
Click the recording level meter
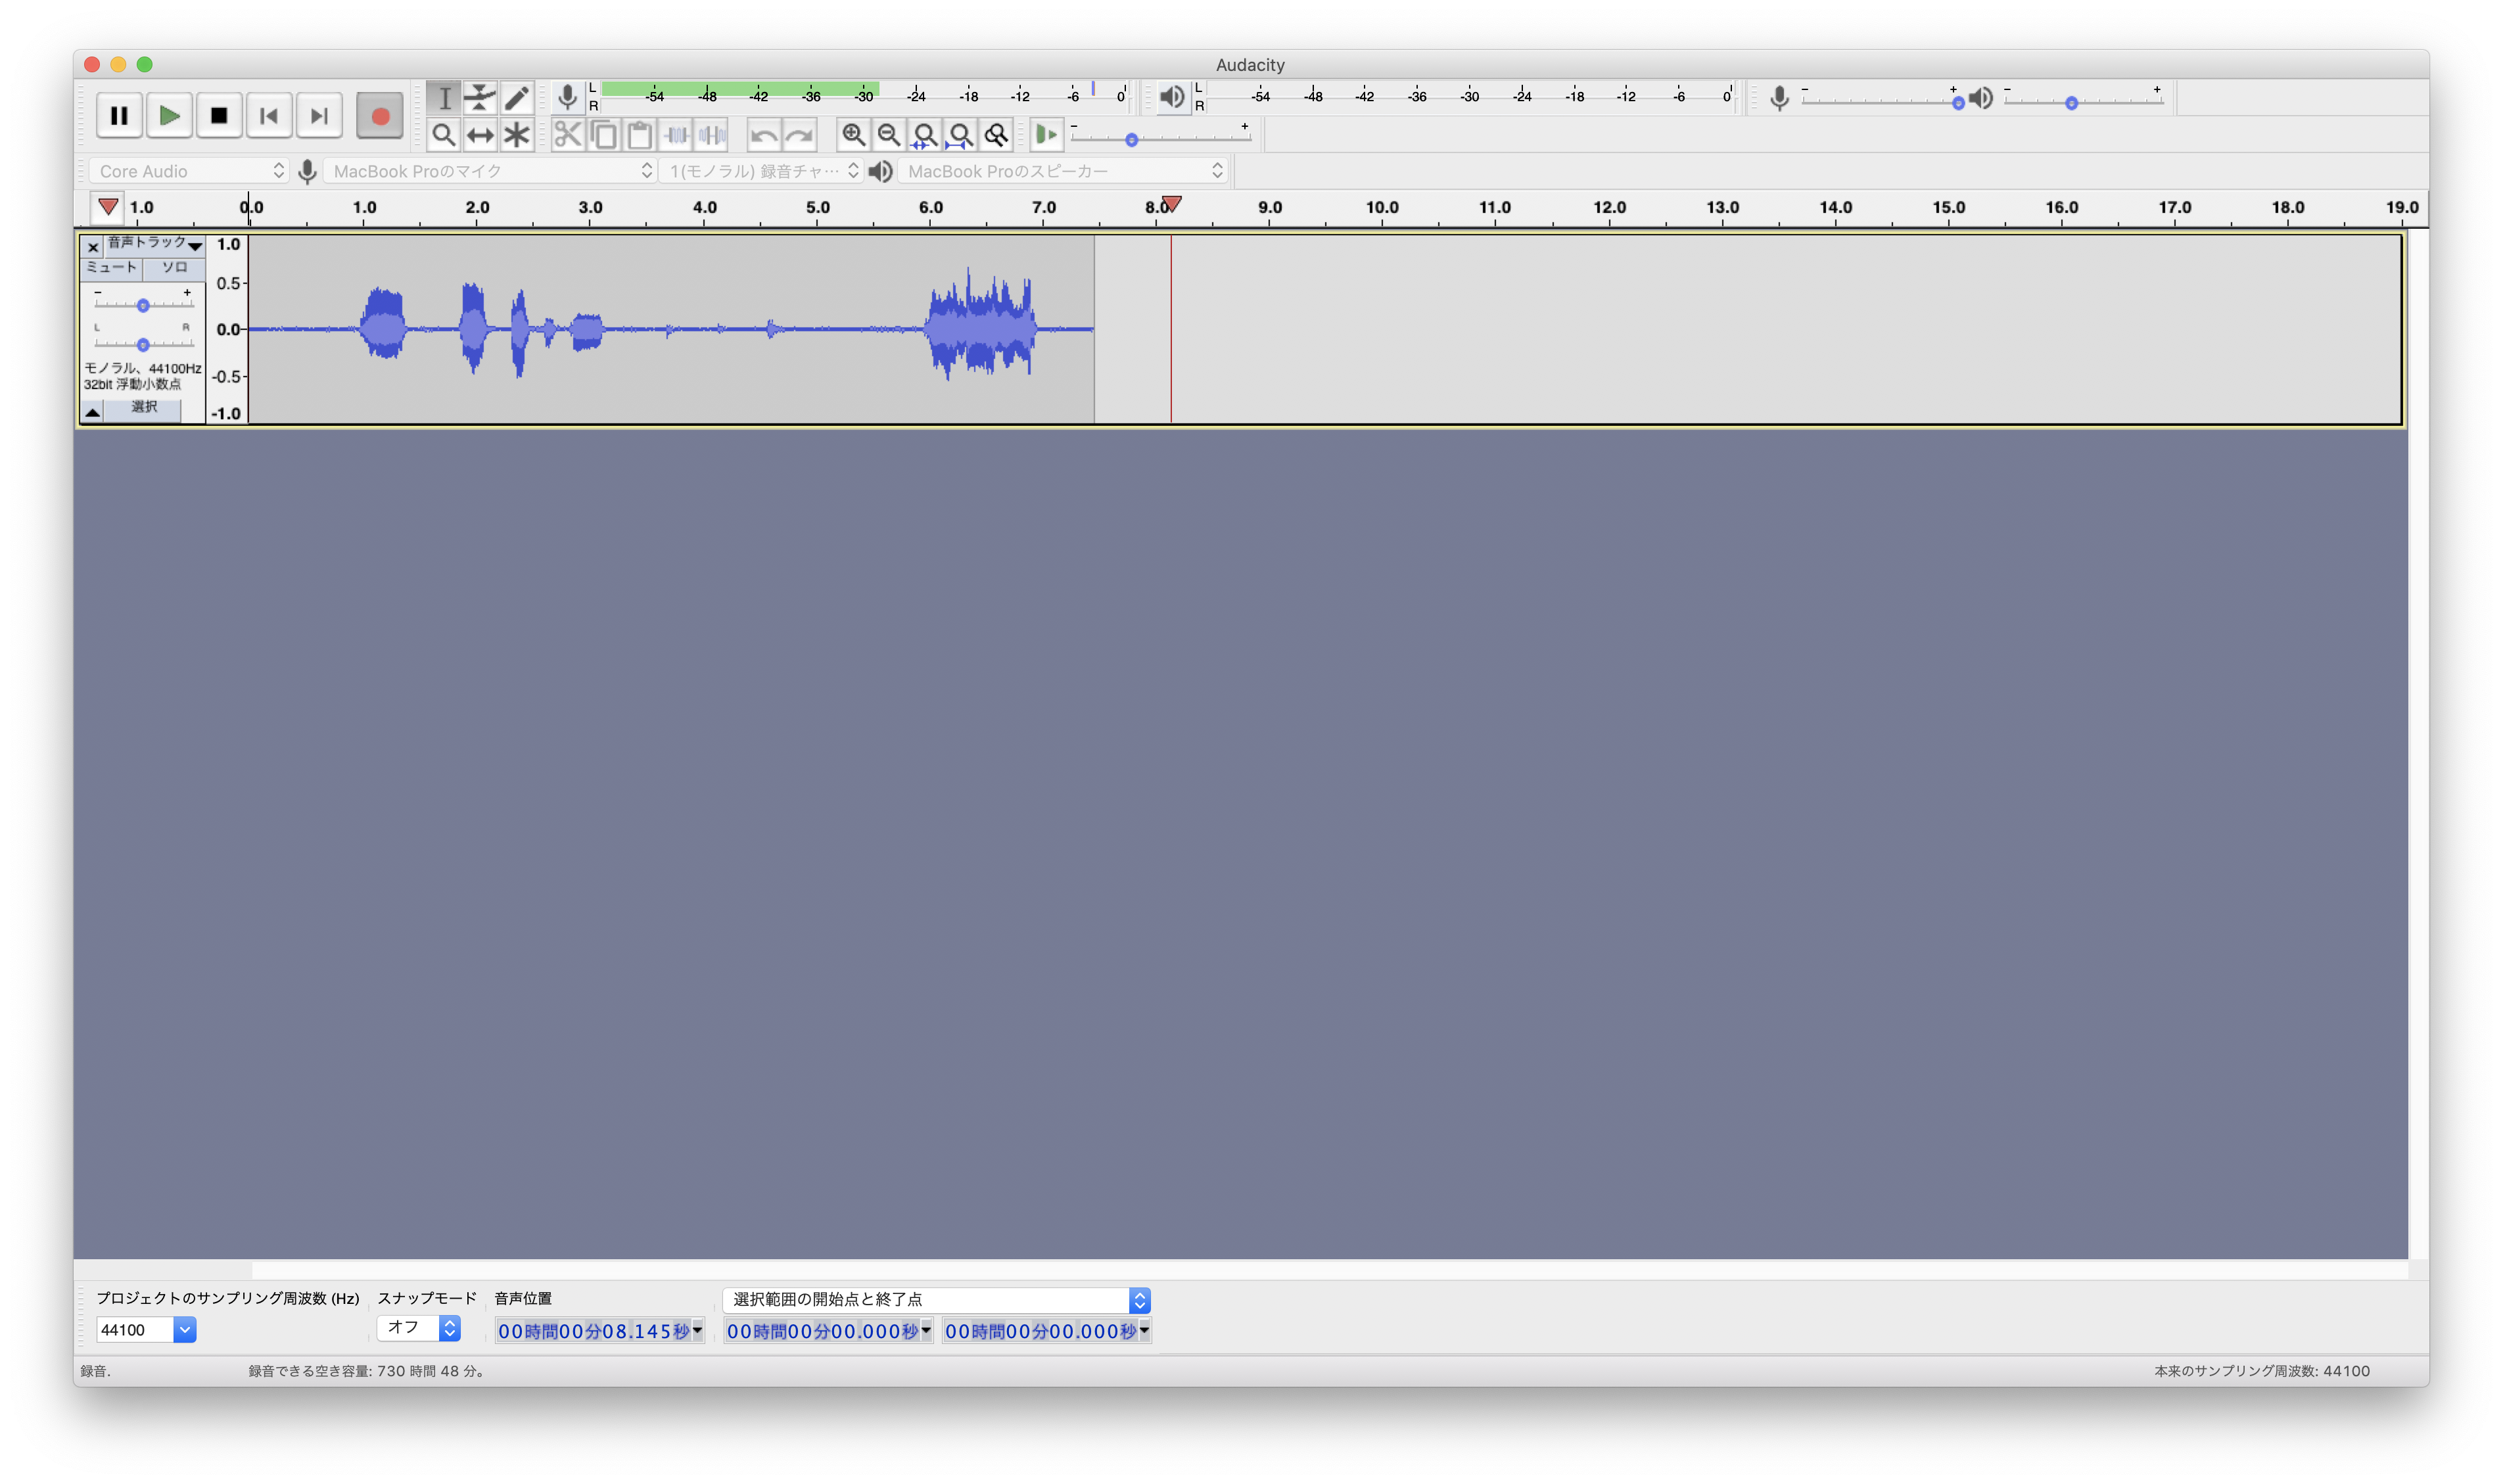(x=862, y=97)
